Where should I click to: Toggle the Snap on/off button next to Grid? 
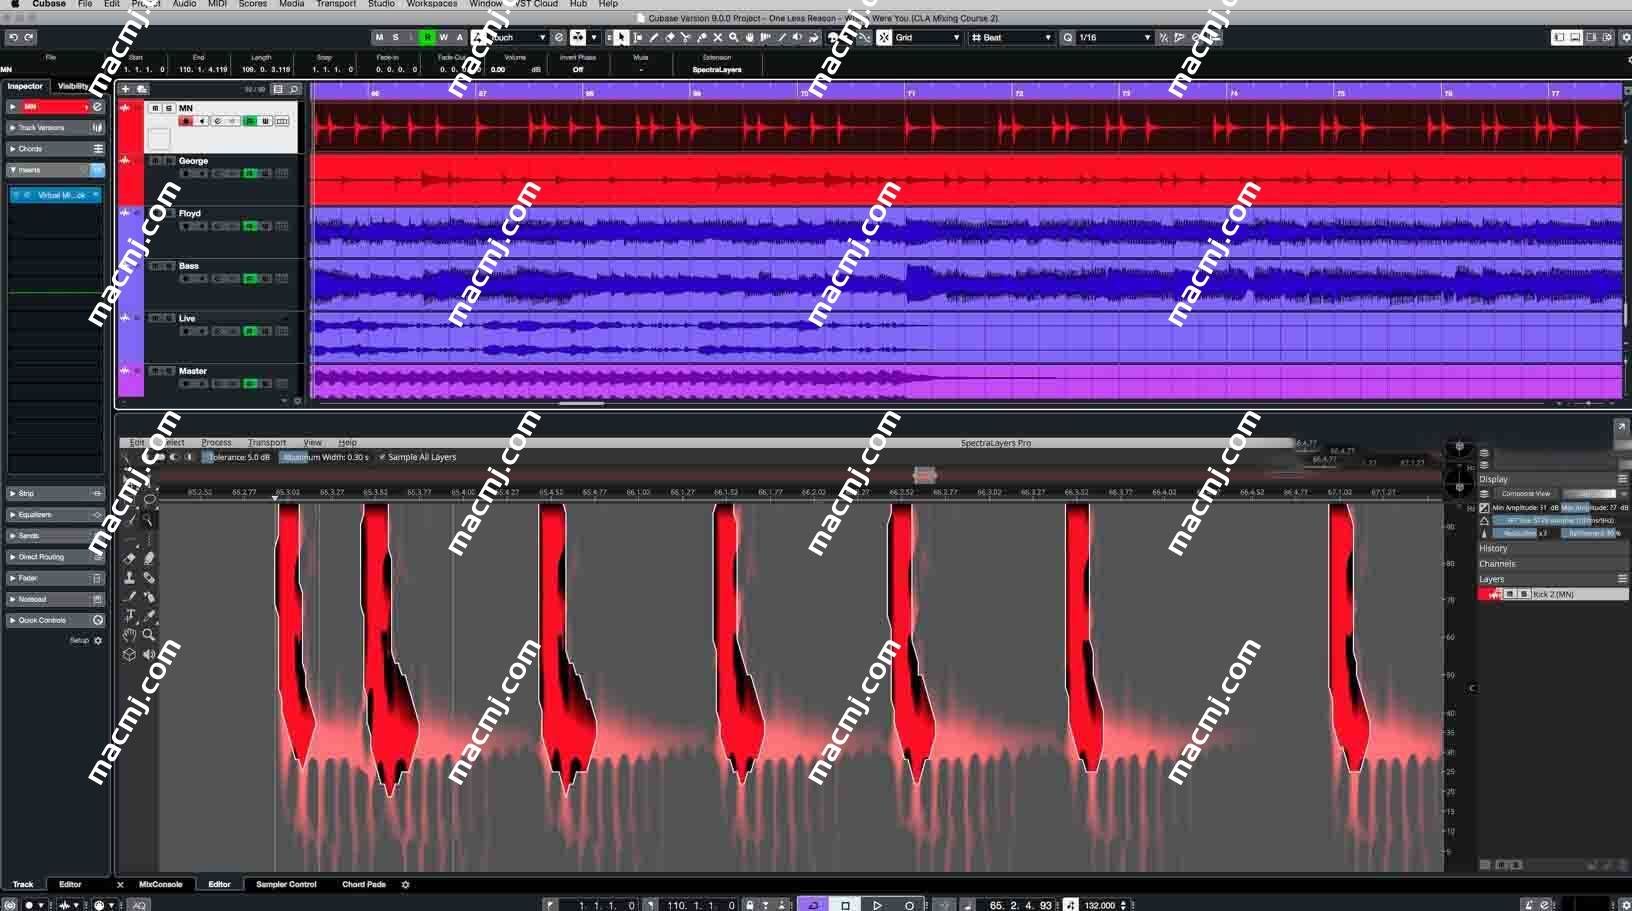coord(884,37)
